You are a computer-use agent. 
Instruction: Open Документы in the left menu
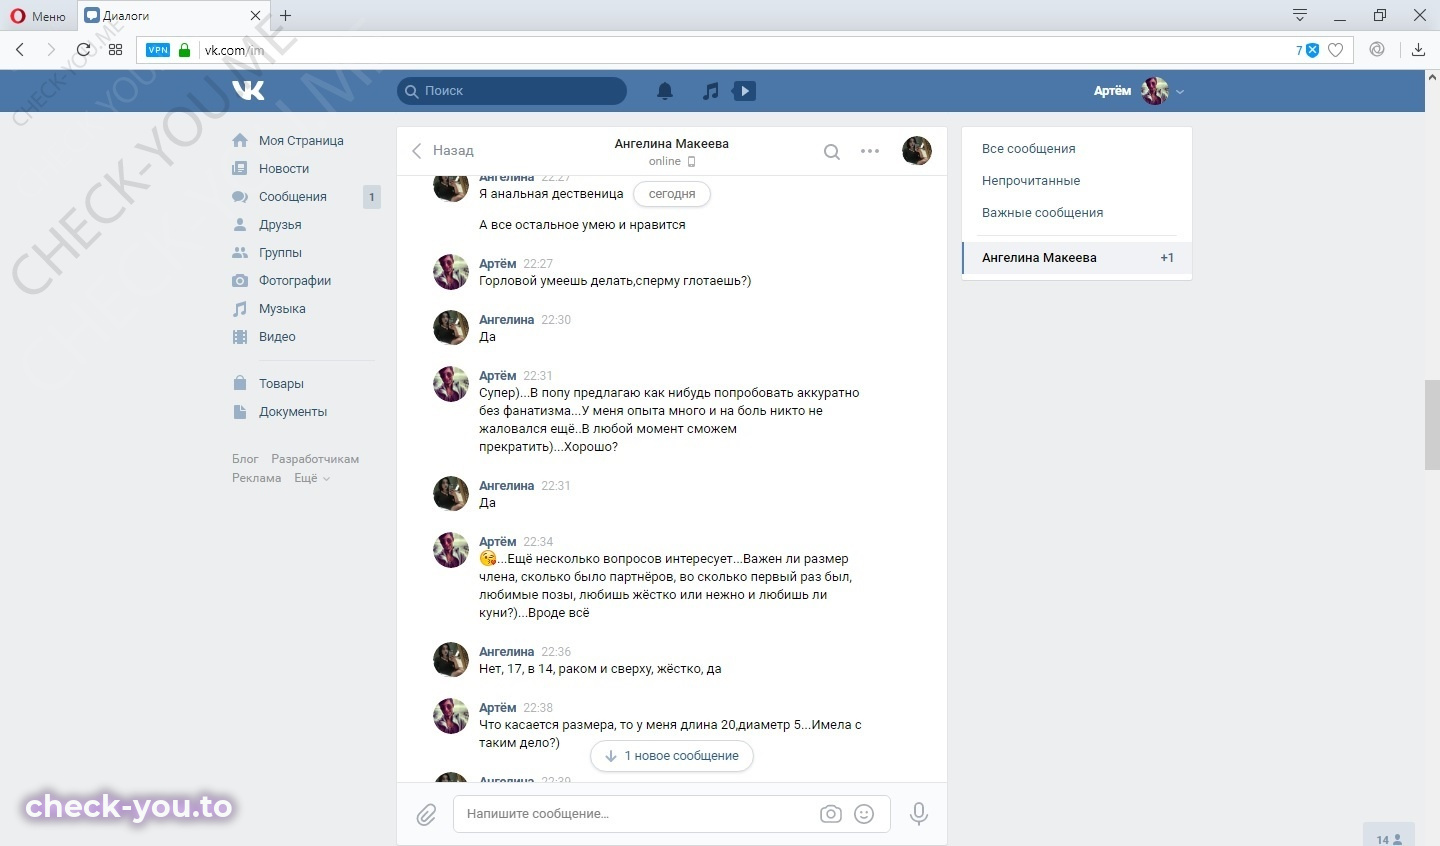[292, 412]
